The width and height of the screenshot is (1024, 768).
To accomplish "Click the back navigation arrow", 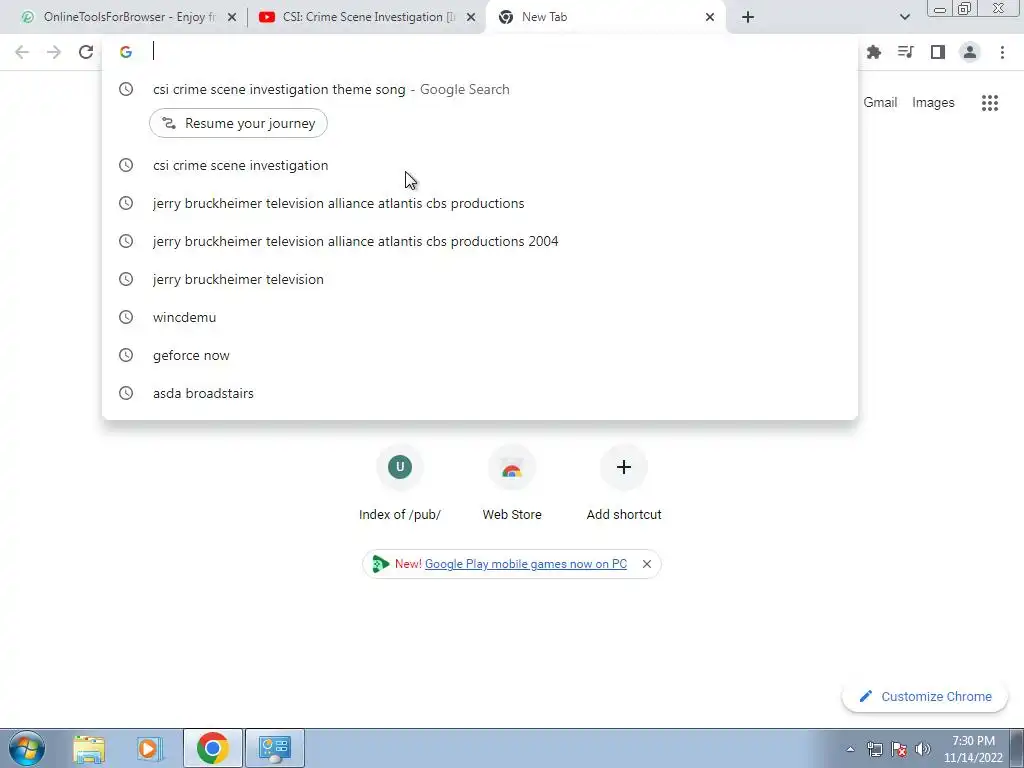I will [x=22, y=52].
